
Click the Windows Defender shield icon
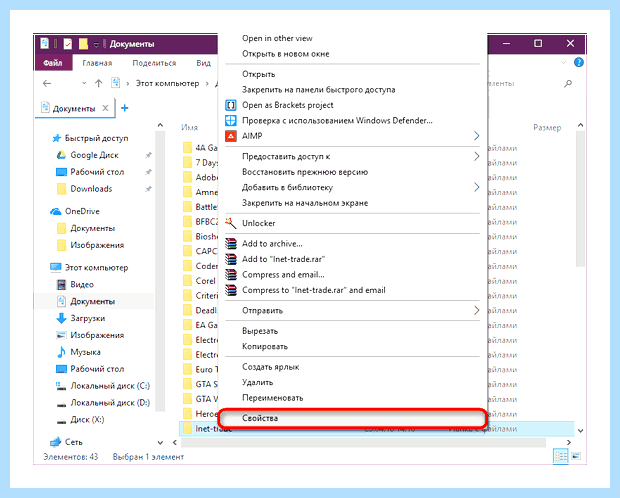point(231,121)
